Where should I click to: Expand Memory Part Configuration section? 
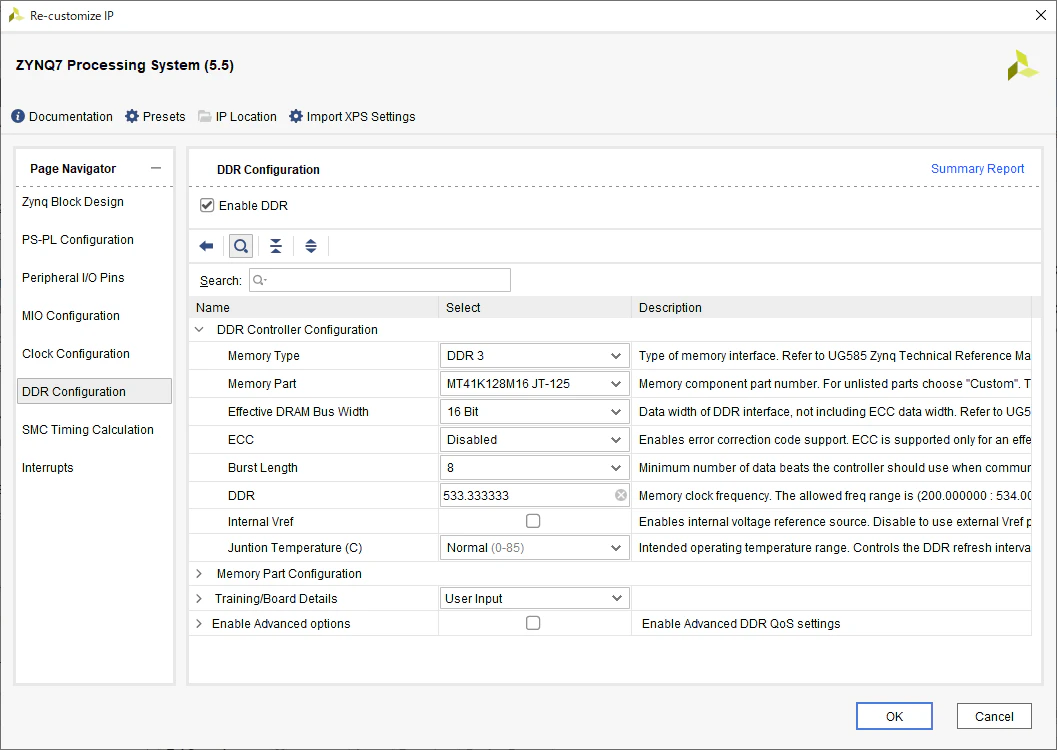199,573
